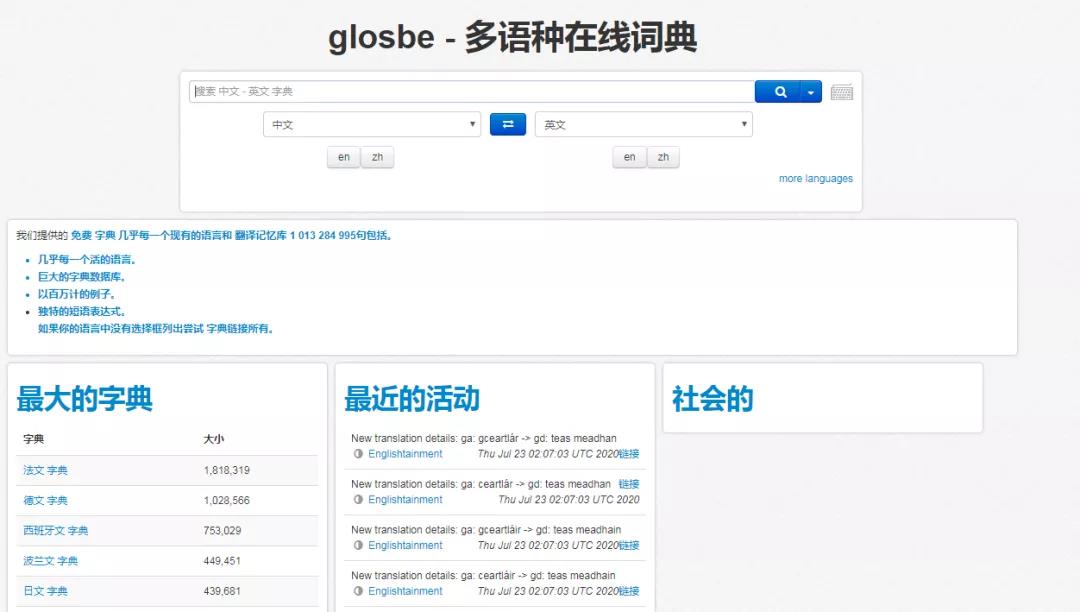Click the swap languages arrows icon
Screen dimensions: 1080x612
click(507, 124)
